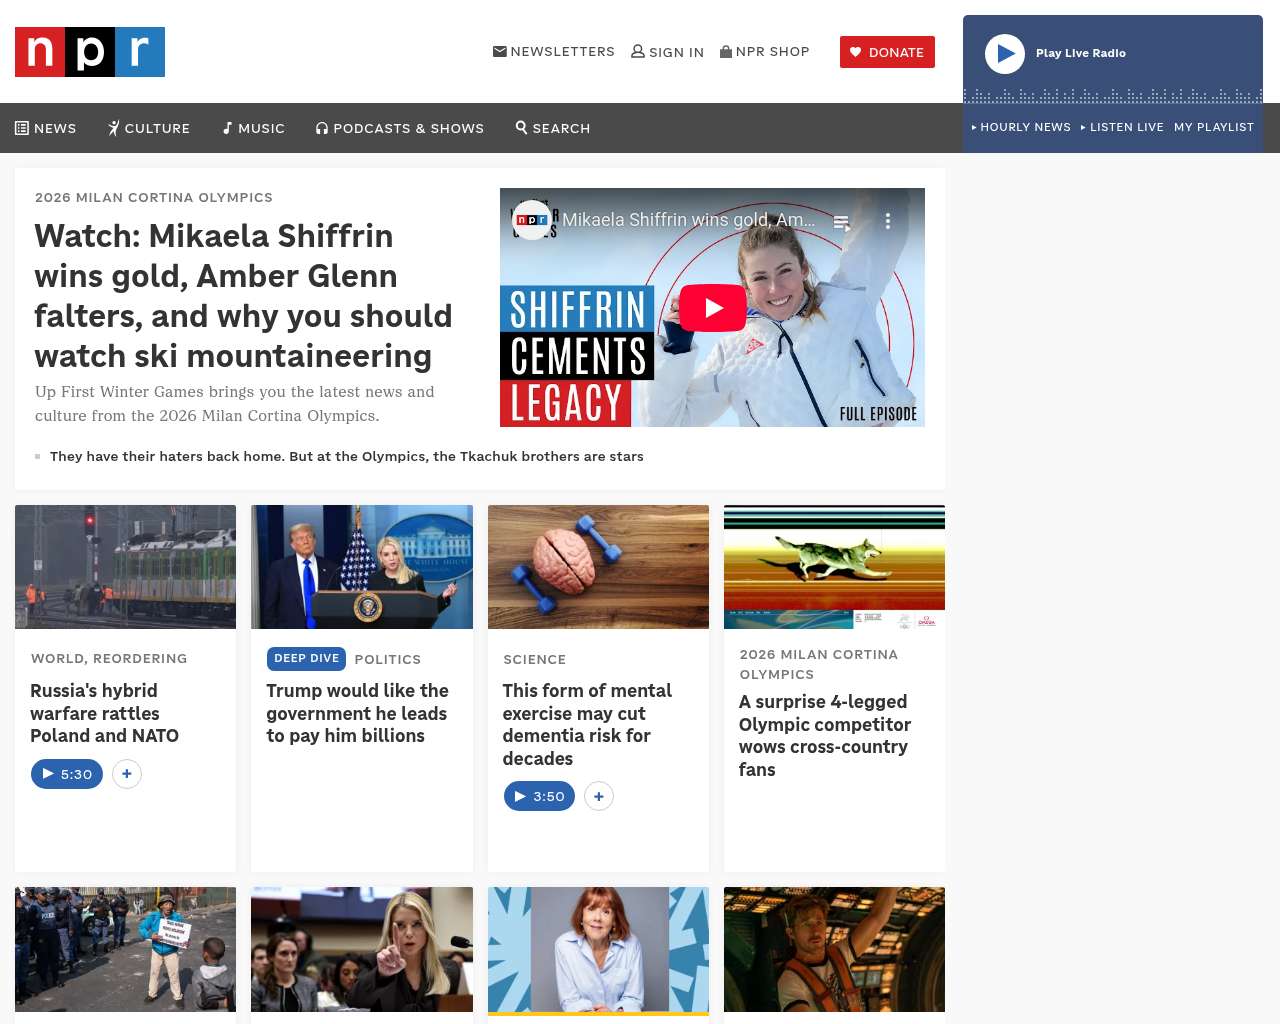Open the Sign In link
1280x1024 pixels.
(668, 52)
